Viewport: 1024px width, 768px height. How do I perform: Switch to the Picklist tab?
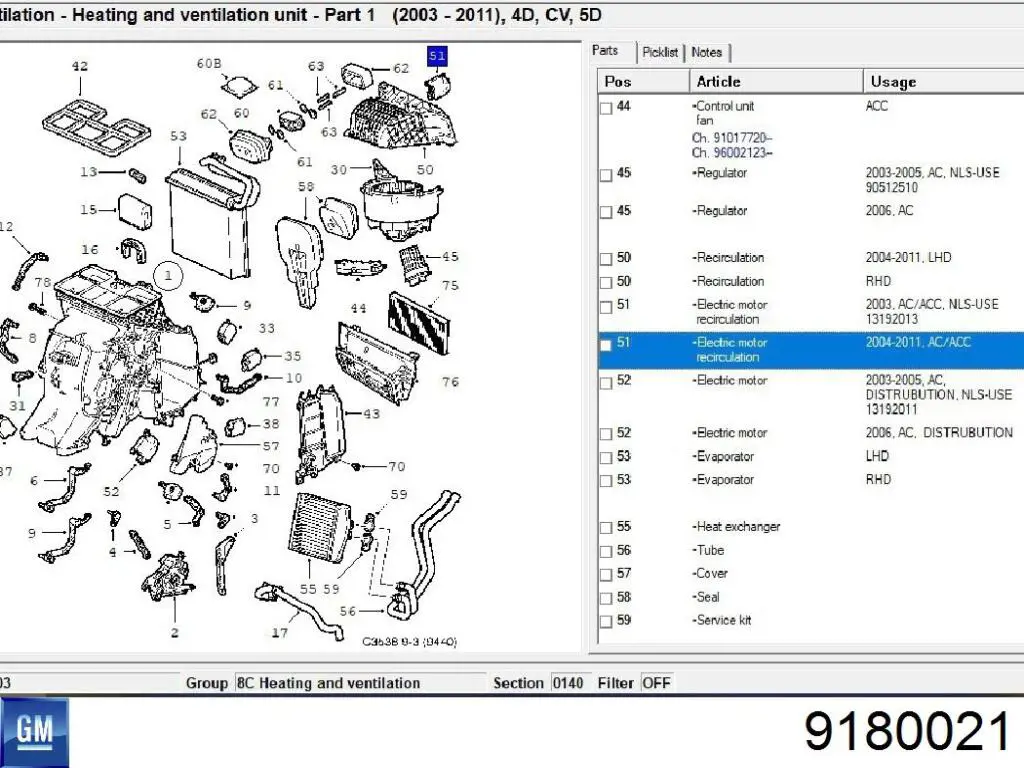[660, 52]
